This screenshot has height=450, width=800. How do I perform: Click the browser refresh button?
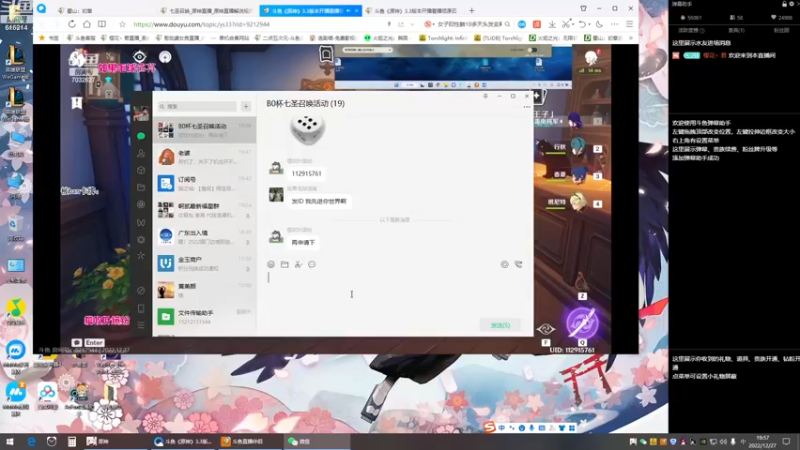click(x=71, y=24)
